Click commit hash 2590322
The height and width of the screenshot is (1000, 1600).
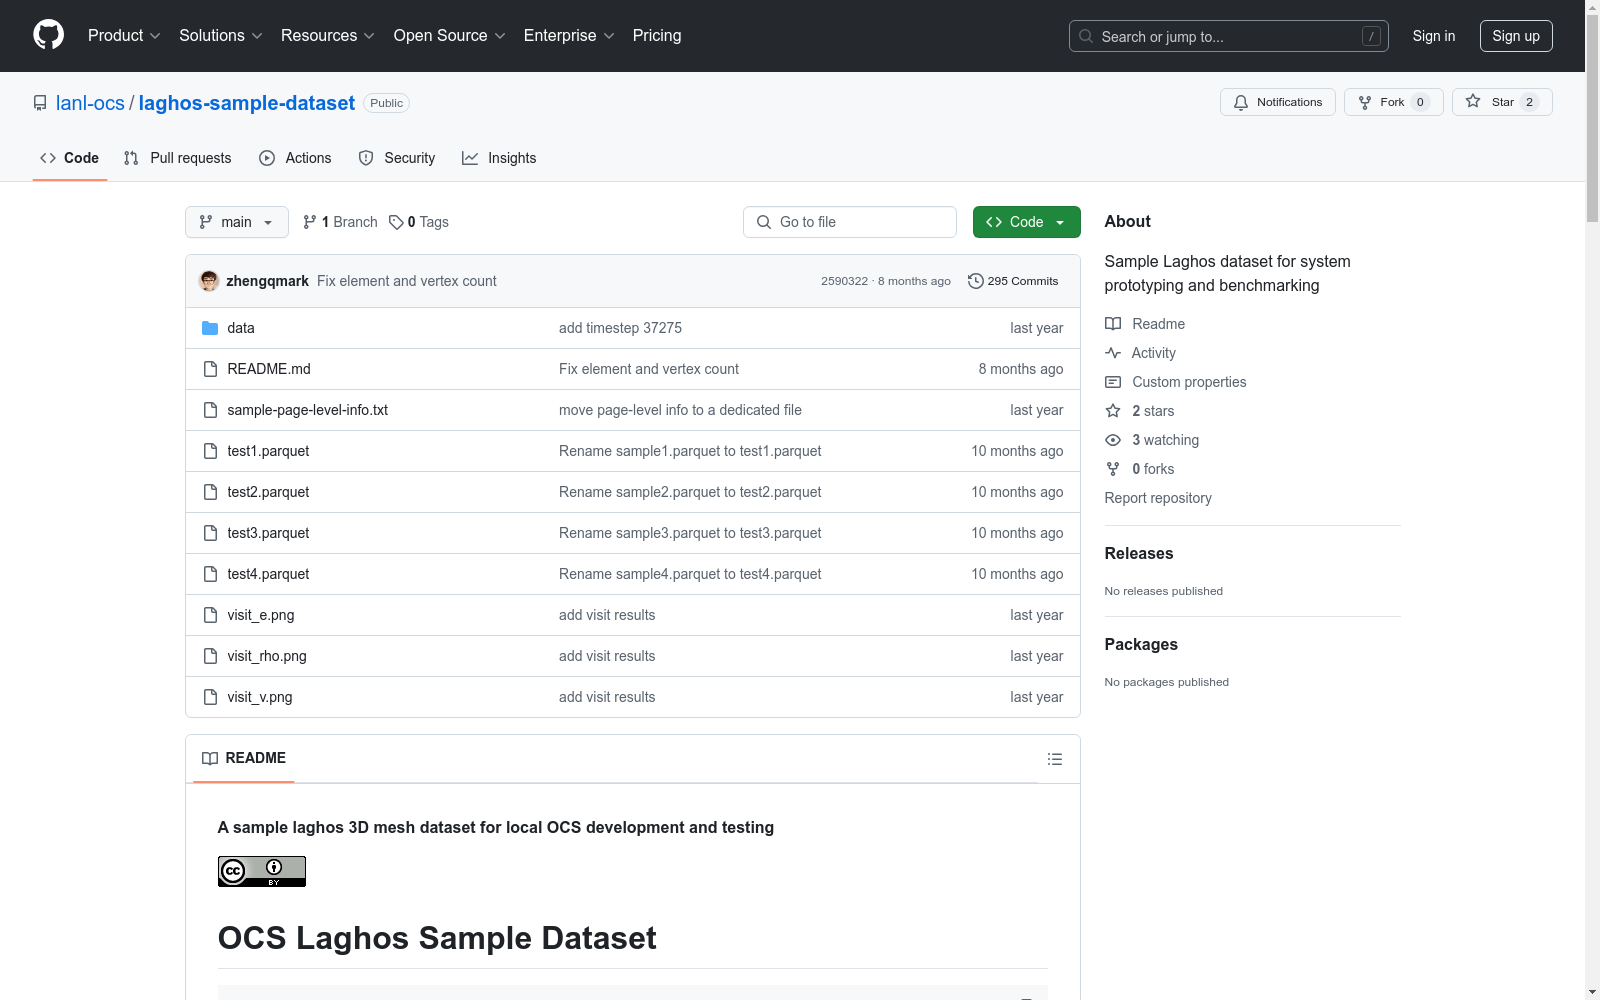845,281
